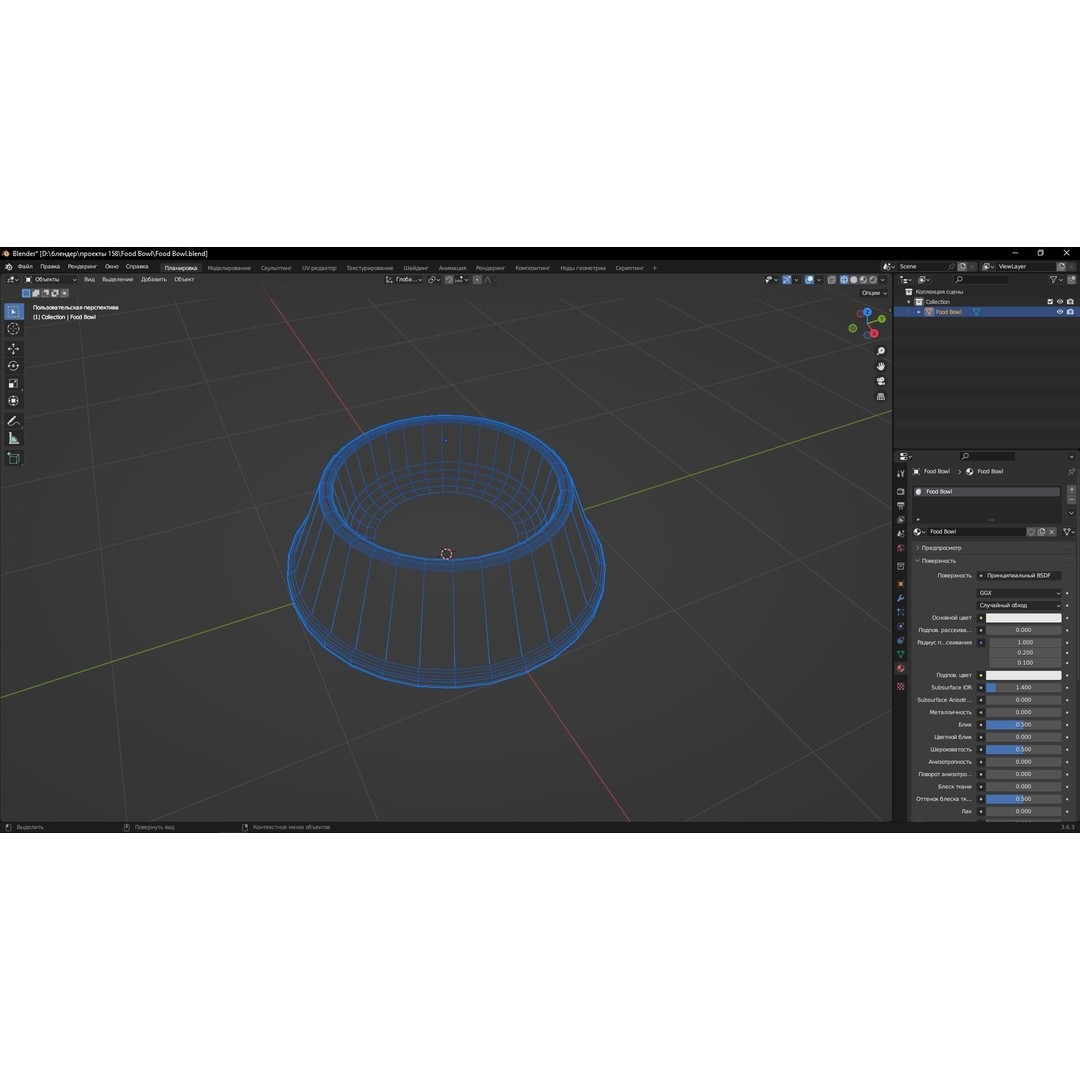This screenshot has width=1080, height=1080.
Task: Toggle camera view icon in viewport
Action: [x=880, y=382]
